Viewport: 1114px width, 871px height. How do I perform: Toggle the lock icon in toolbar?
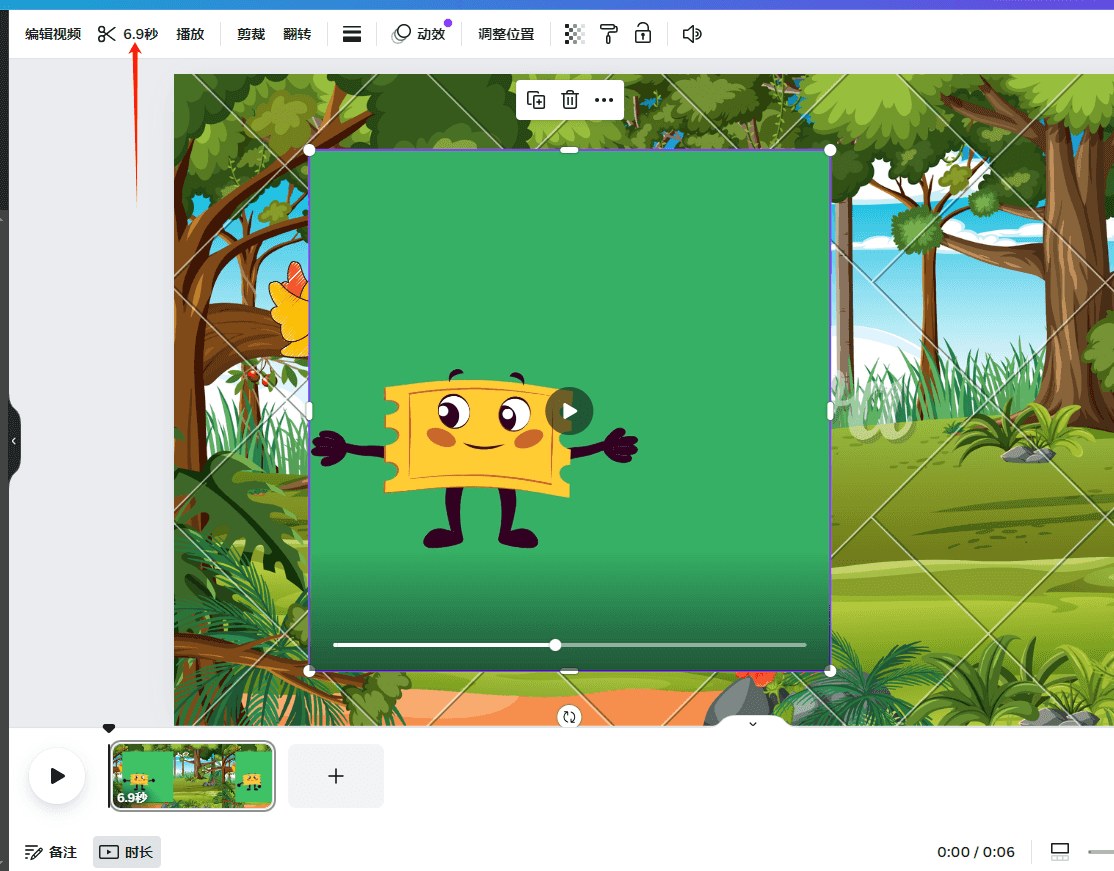point(643,33)
